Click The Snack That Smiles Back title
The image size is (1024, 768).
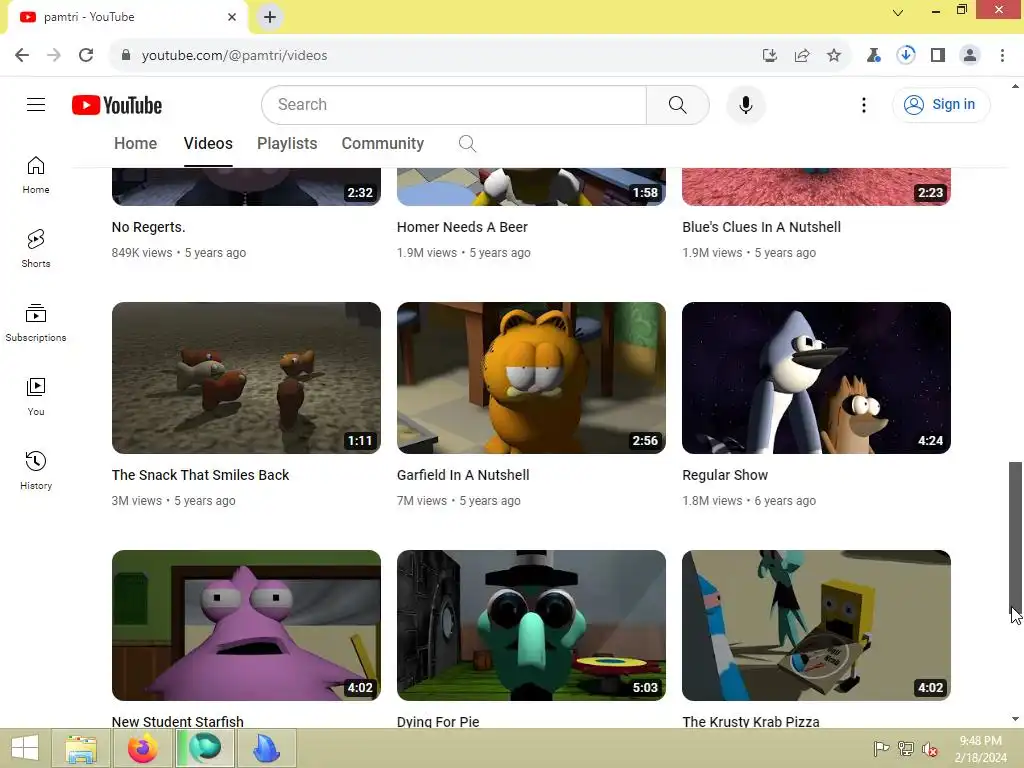200,475
